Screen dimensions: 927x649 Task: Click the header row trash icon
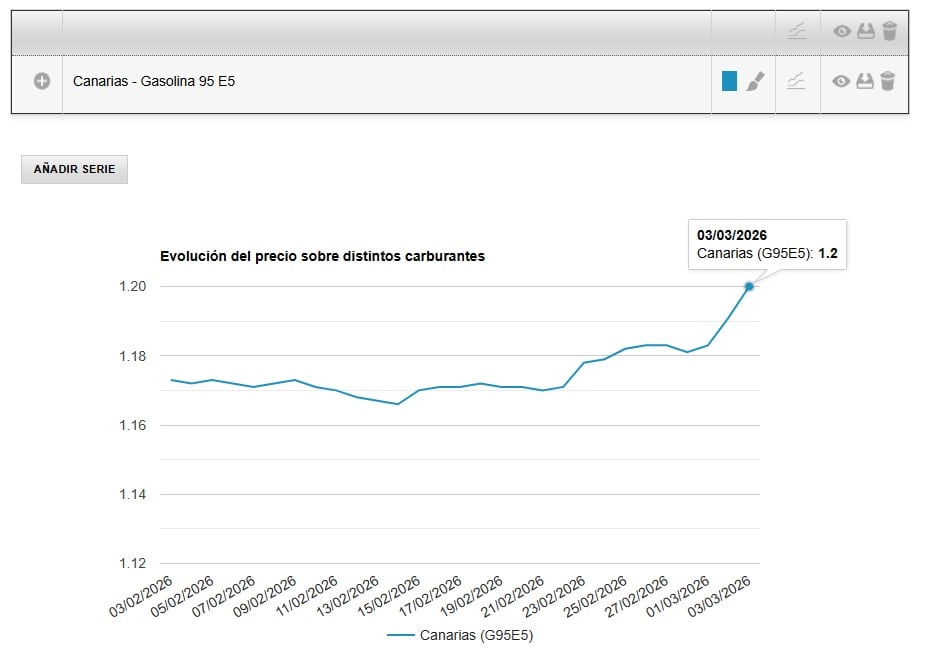click(x=889, y=31)
